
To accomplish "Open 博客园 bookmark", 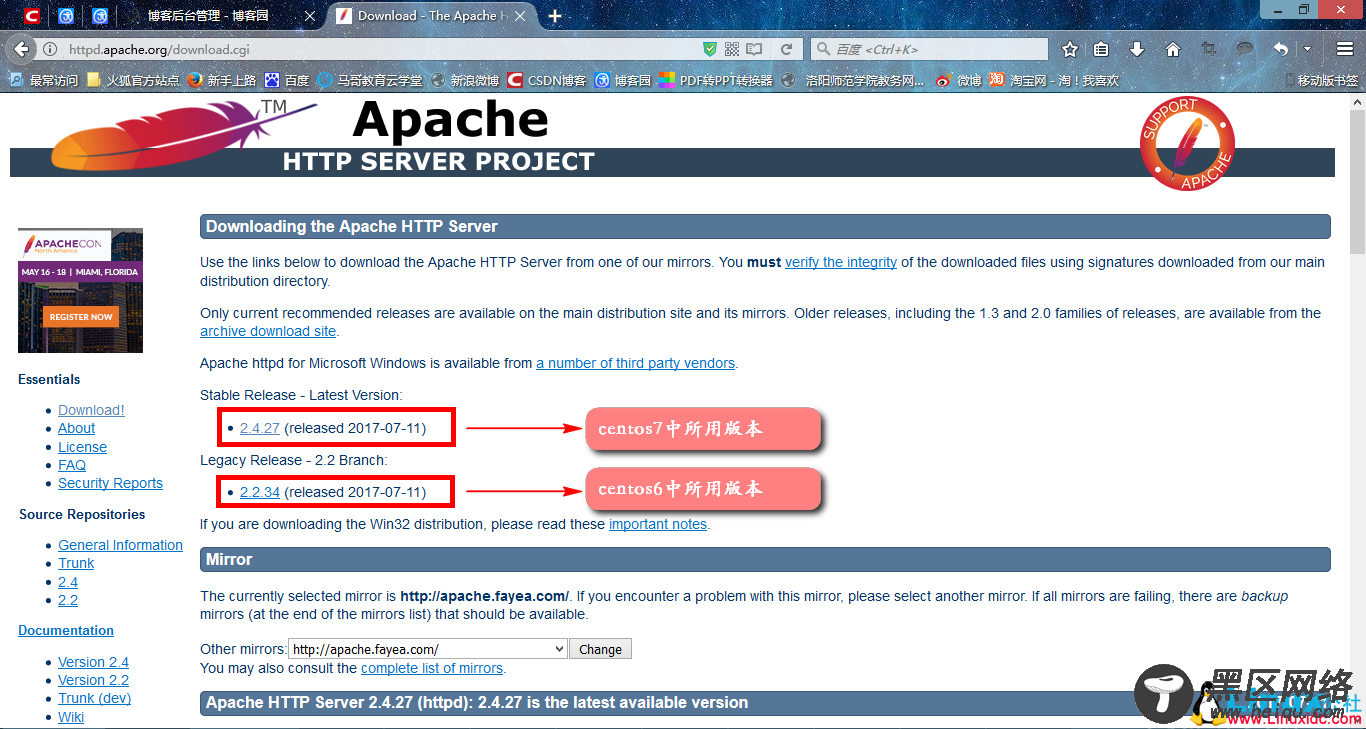I will [x=622, y=80].
